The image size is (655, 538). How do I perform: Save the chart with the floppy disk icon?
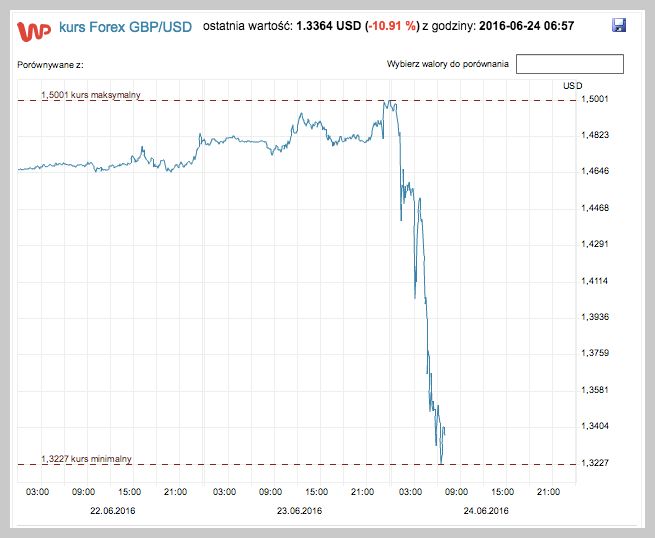(619, 25)
